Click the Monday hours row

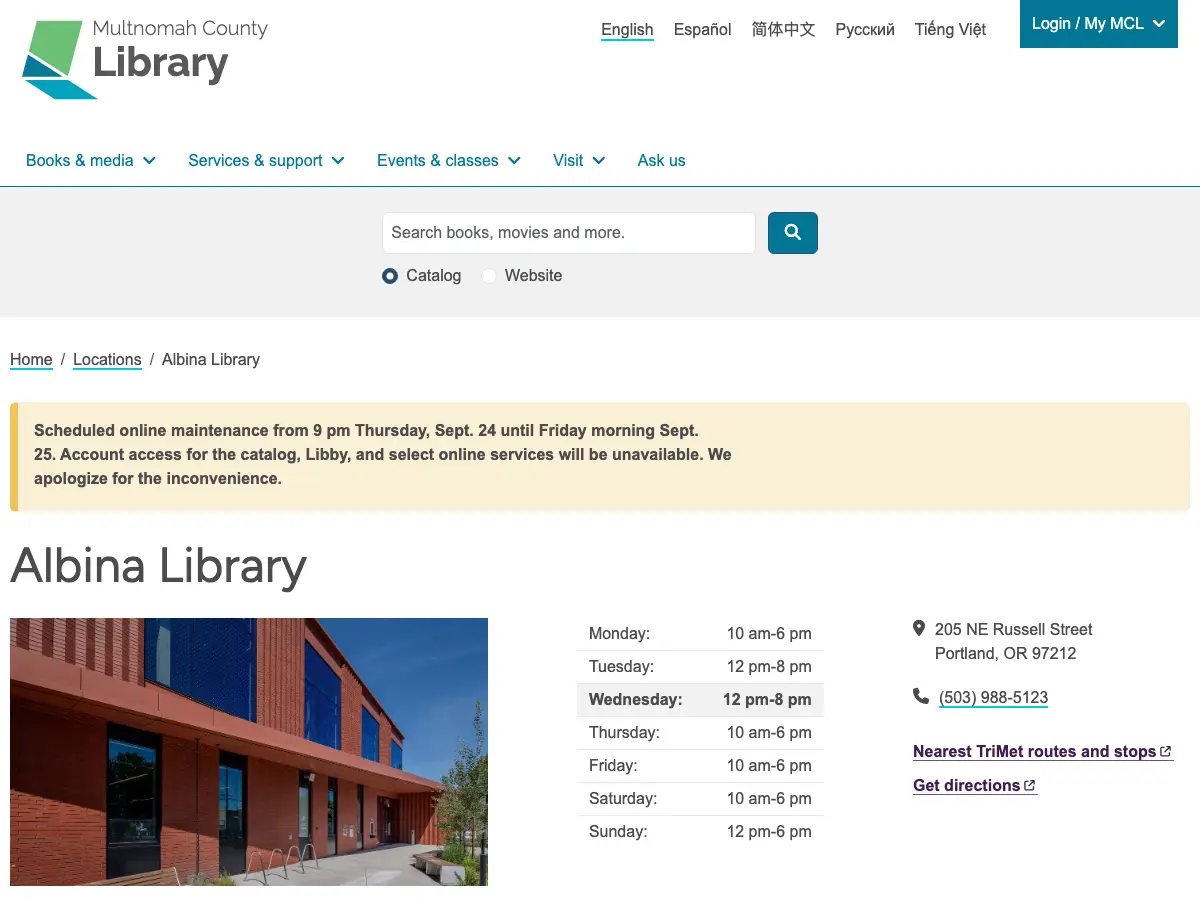tap(700, 634)
